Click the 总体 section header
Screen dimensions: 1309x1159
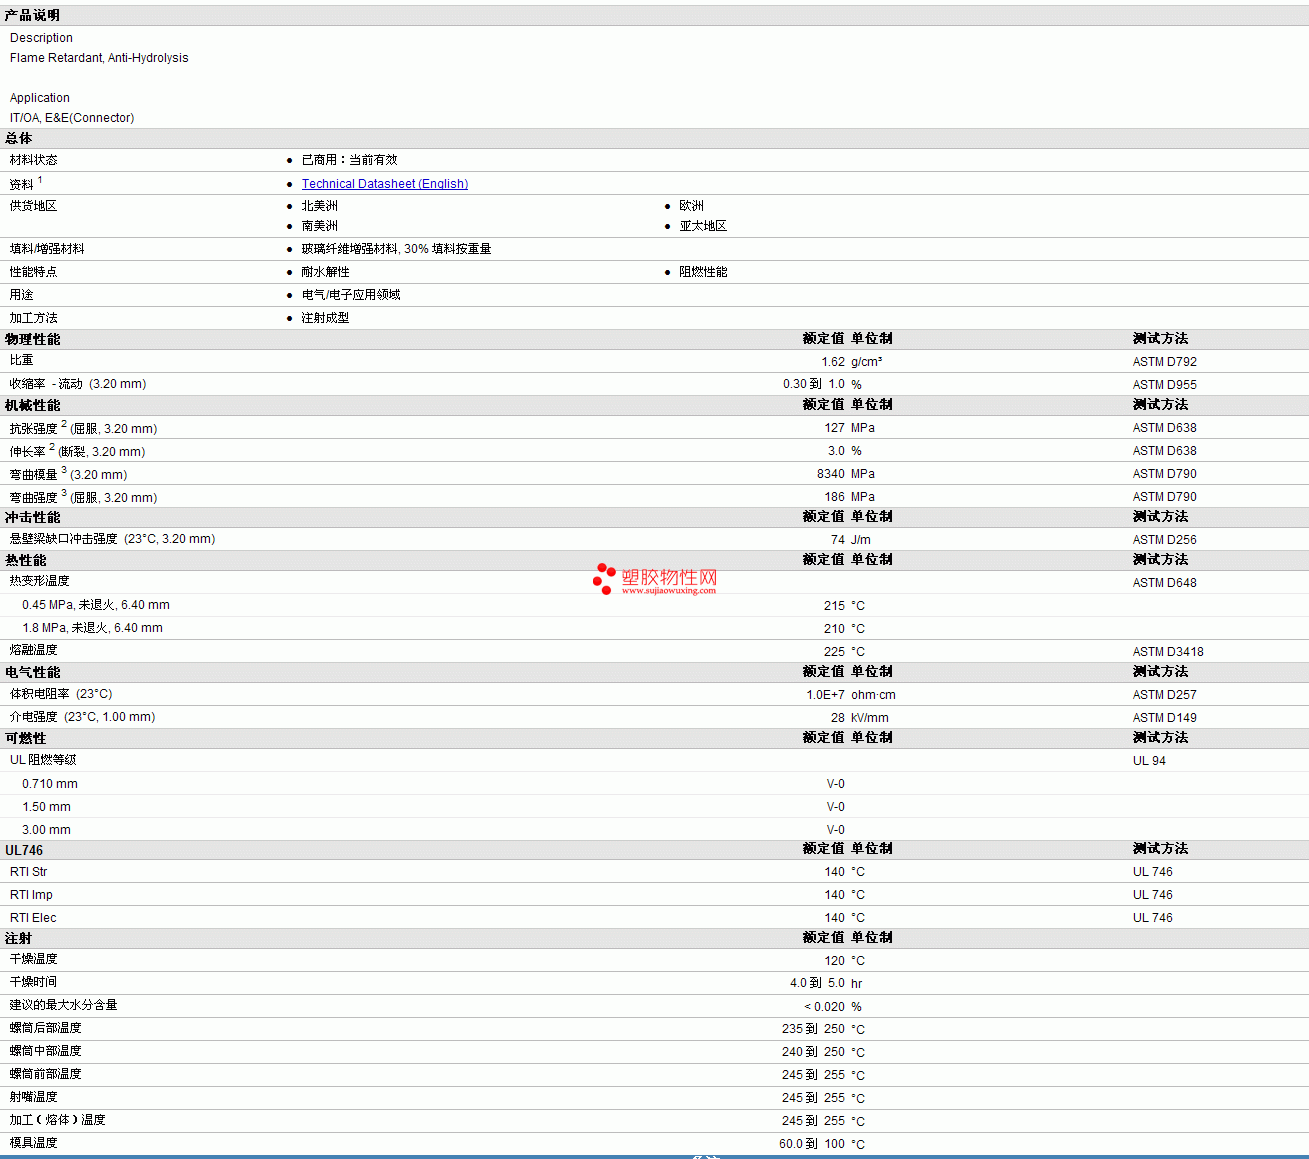[19, 139]
